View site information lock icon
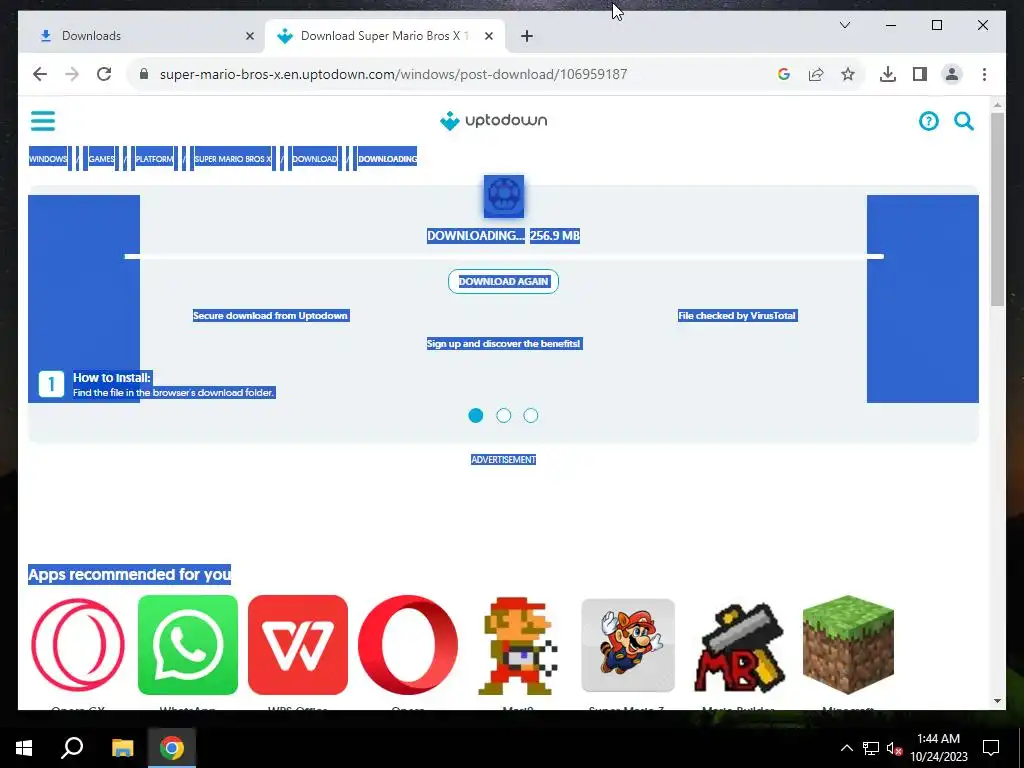Screen dimensions: 1024x768 pos(144,74)
